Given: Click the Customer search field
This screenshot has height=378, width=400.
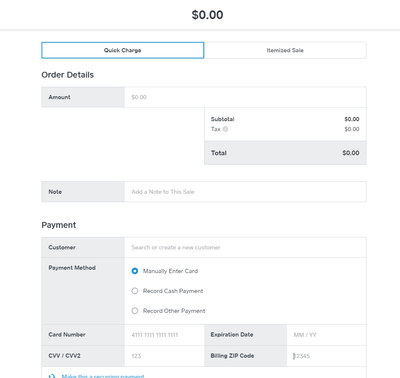Looking at the screenshot, I should click(x=245, y=247).
